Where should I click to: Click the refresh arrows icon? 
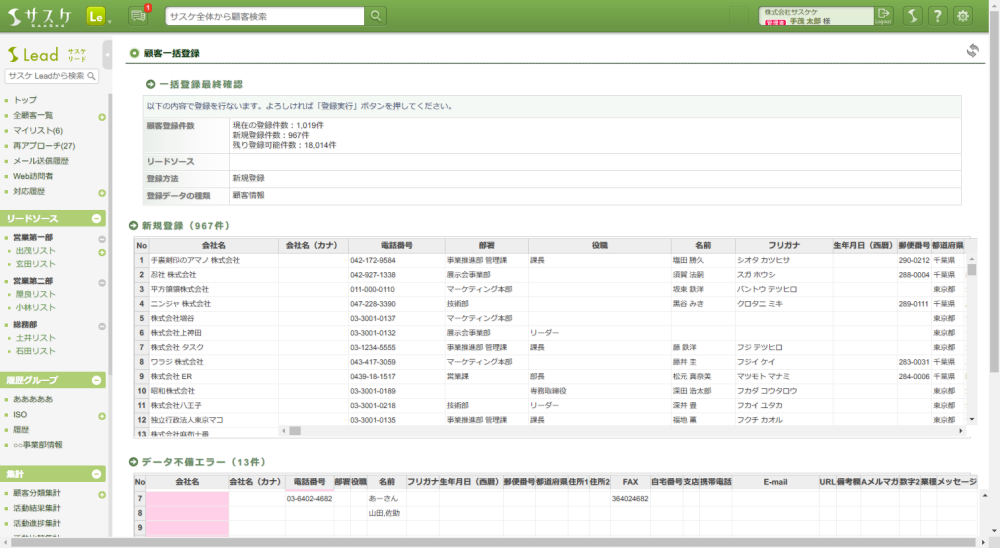click(x=972, y=51)
